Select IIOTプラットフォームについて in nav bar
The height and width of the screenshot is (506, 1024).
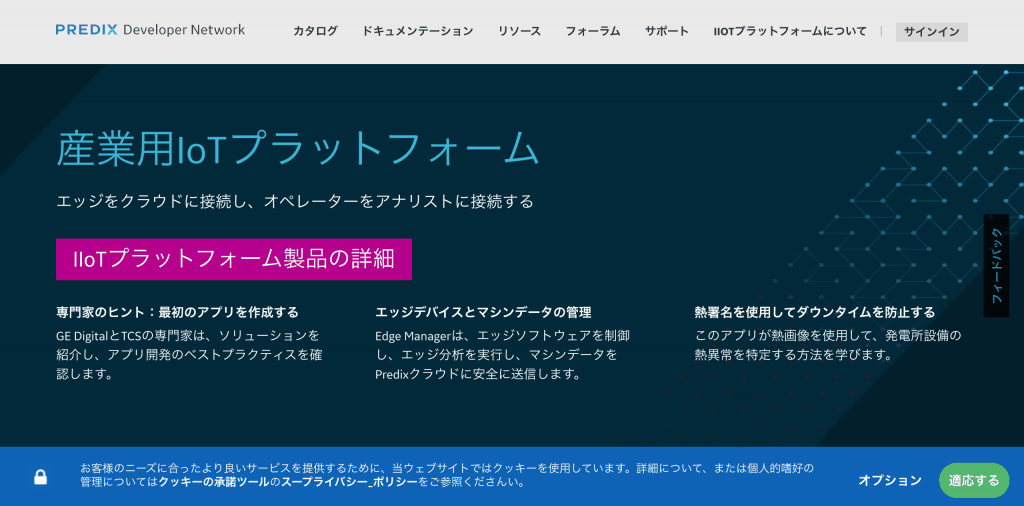point(790,31)
